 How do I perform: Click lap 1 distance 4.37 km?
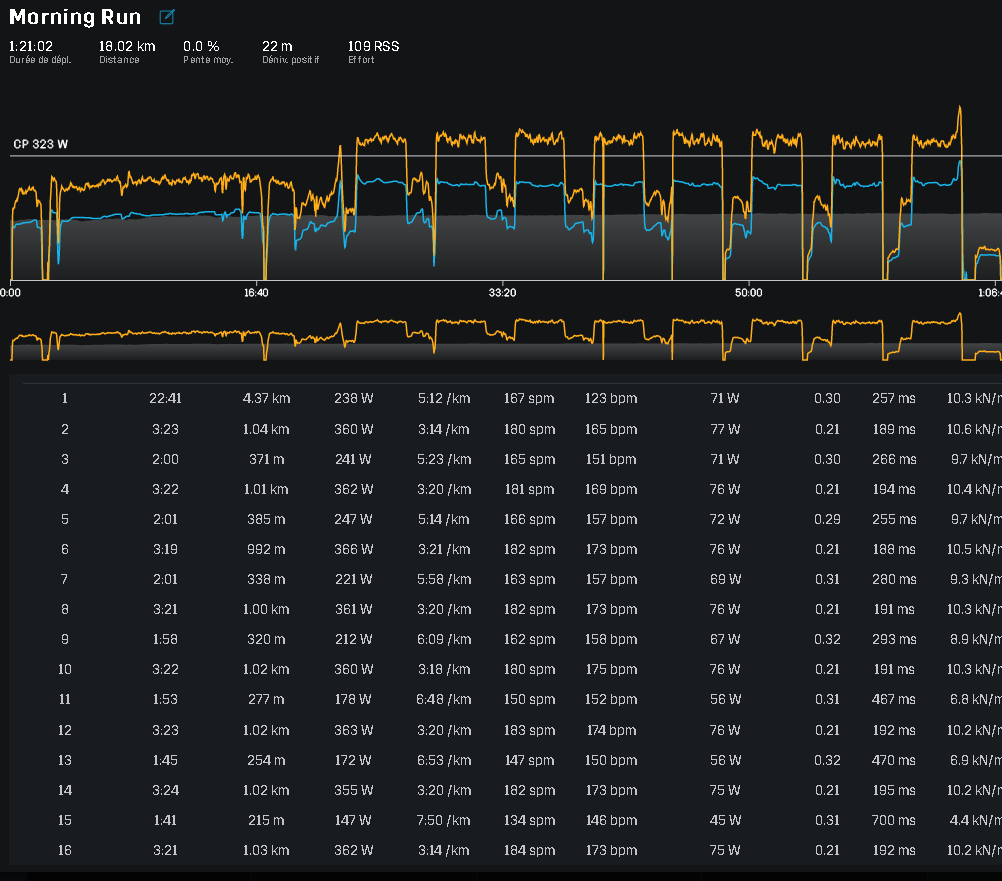[x=266, y=398]
